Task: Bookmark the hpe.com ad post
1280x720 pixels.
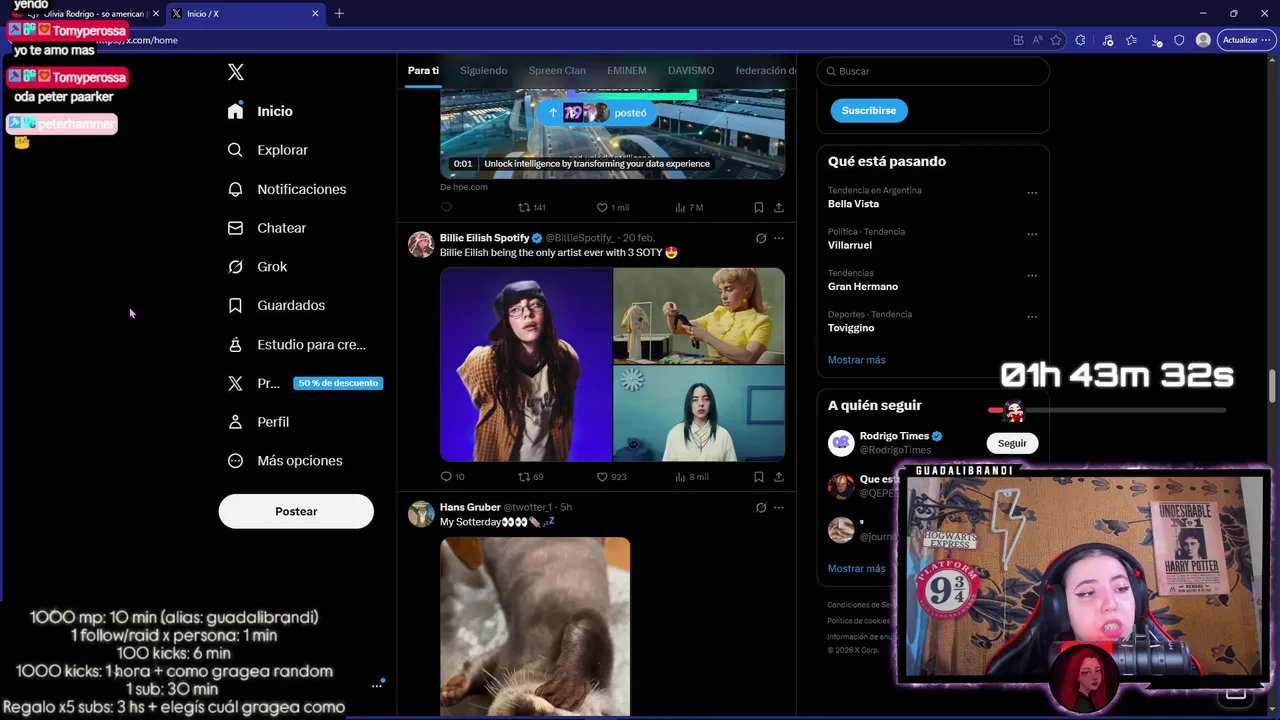Action: pos(759,208)
